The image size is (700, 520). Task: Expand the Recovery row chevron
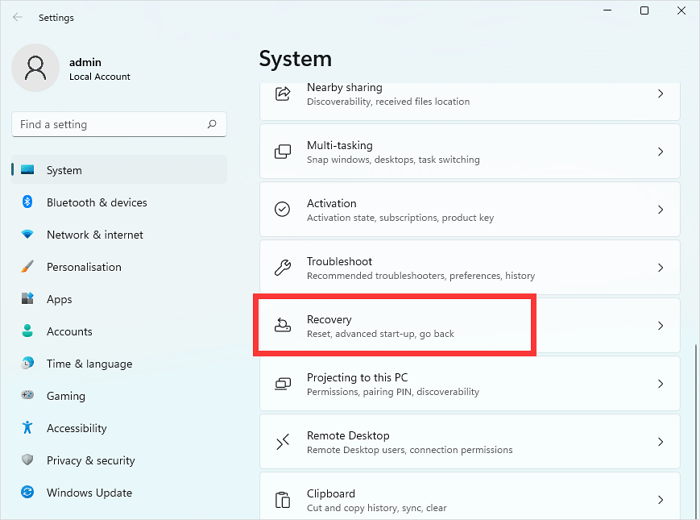tap(660, 326)
